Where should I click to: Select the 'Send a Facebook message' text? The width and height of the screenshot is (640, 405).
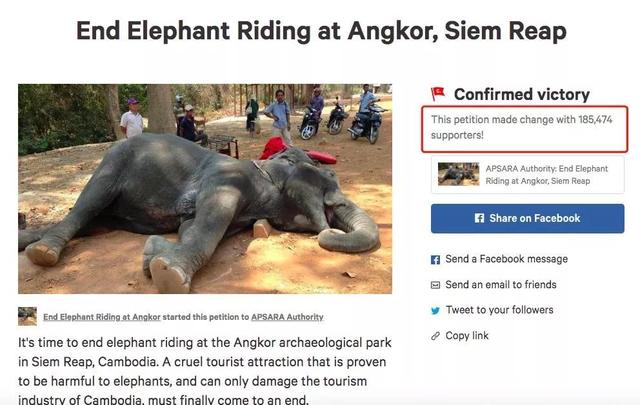click(x=506, y=260)
